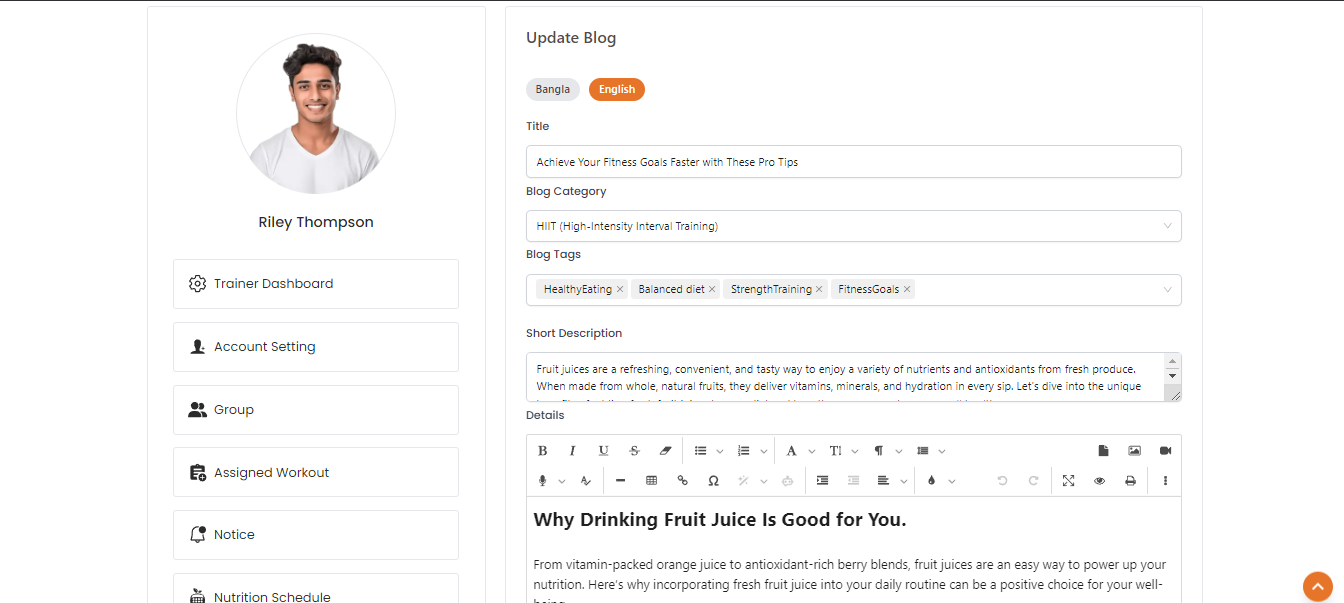Open the Blog Category dropdown
Image resolution: width=1344 pixels, height=603 pixels.
click(x=853, y=226)
